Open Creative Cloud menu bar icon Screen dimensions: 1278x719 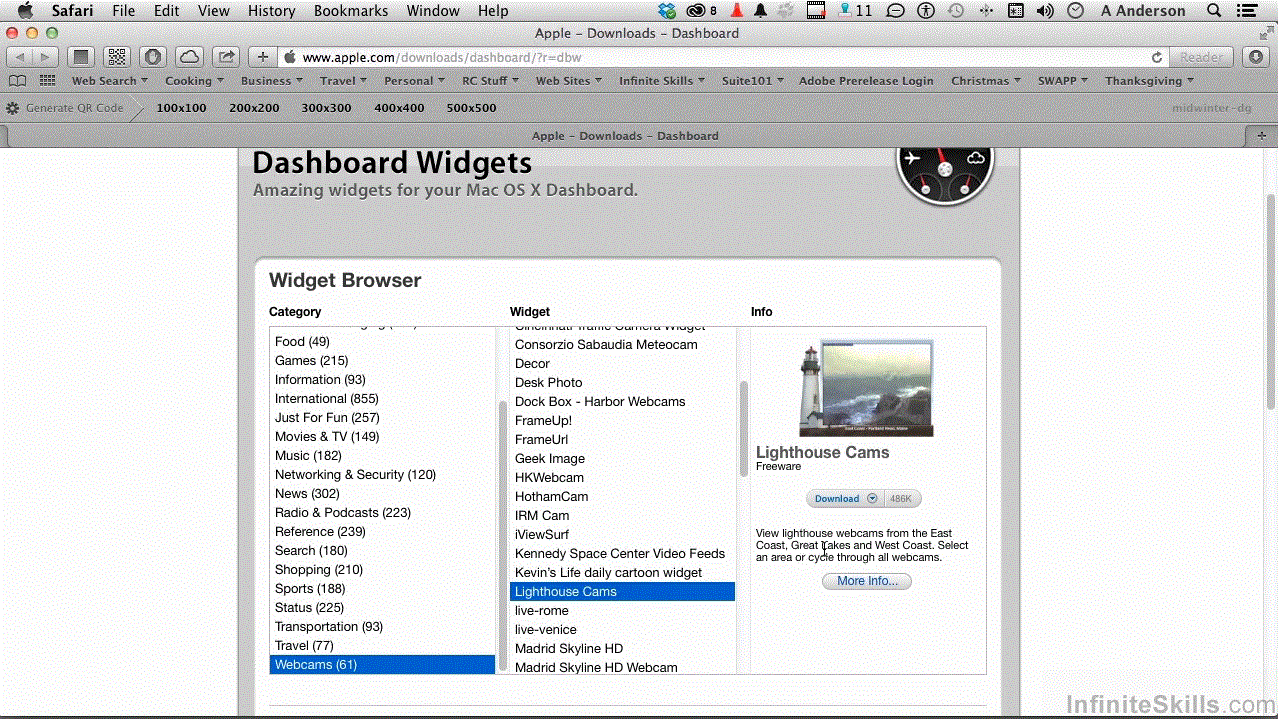click(697, 11)
